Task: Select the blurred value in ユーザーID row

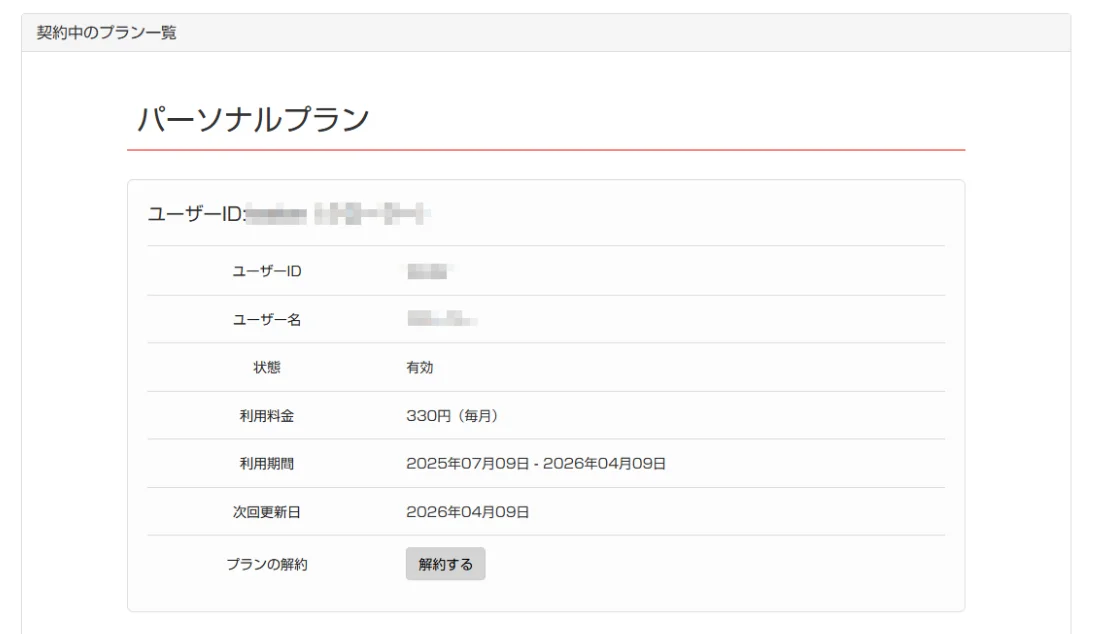Action: coord(430,271)
